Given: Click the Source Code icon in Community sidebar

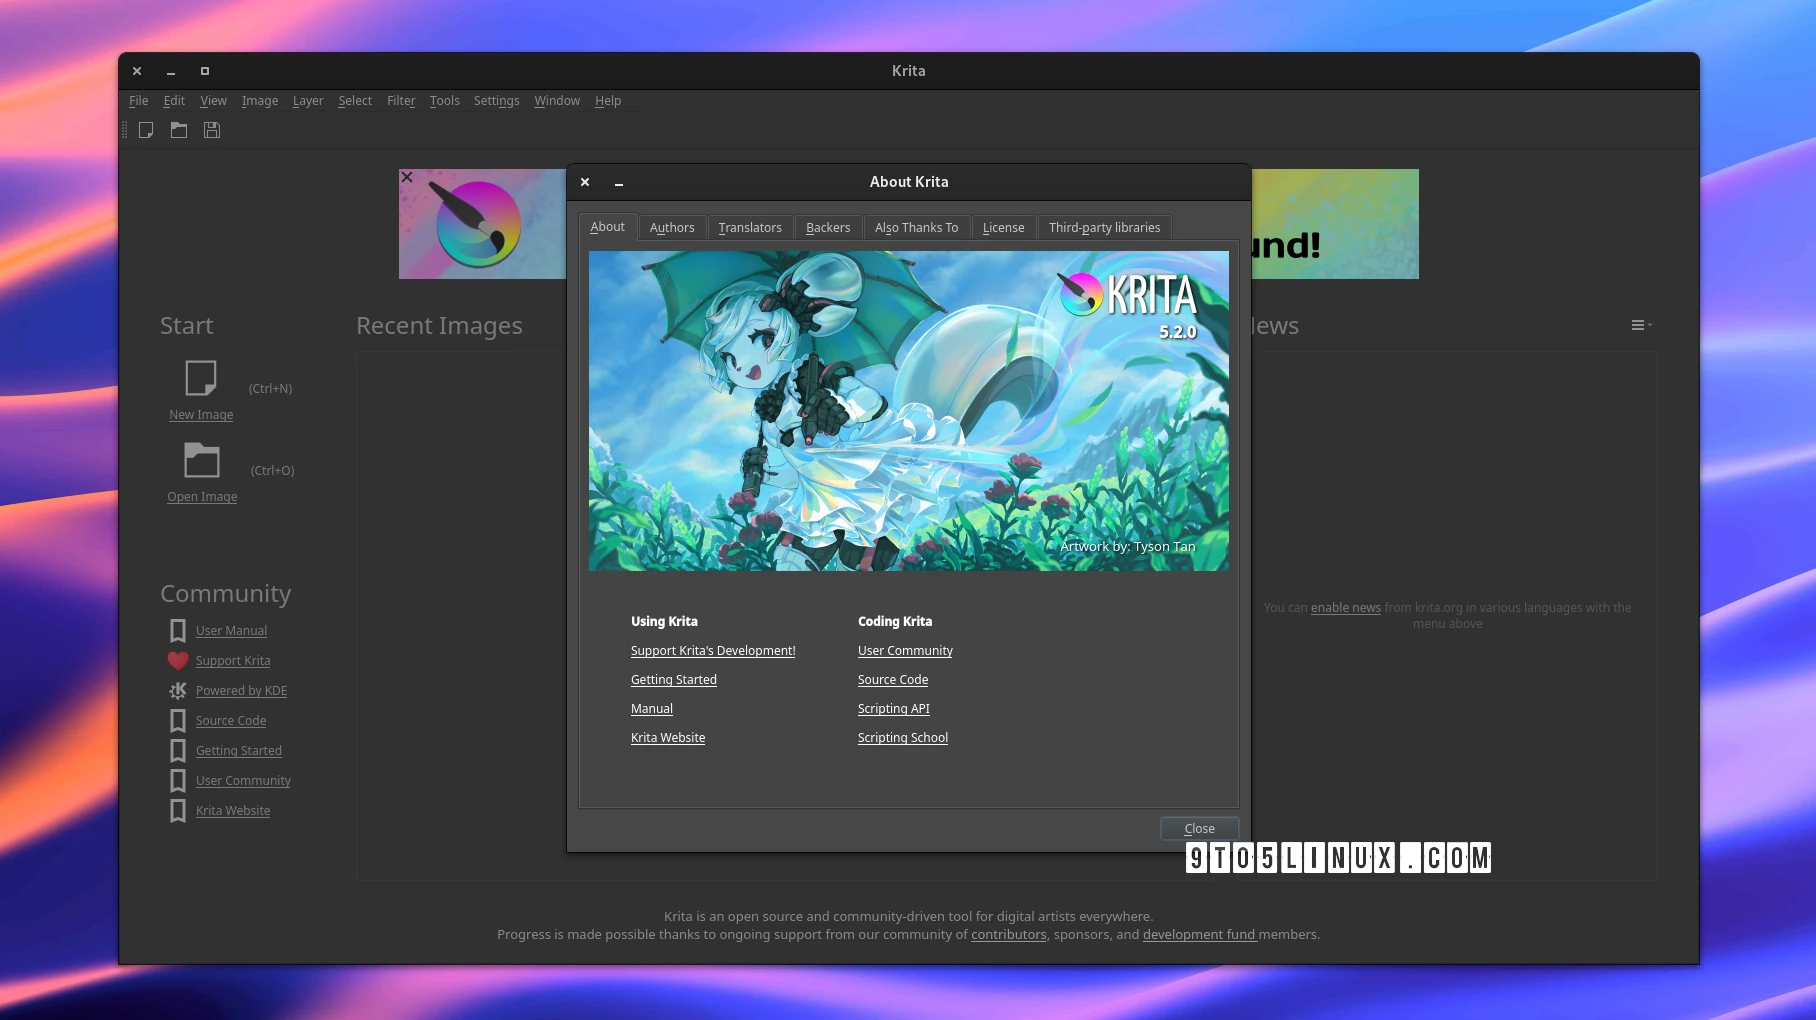Looking at the screenshot, I should pos(177,720).
